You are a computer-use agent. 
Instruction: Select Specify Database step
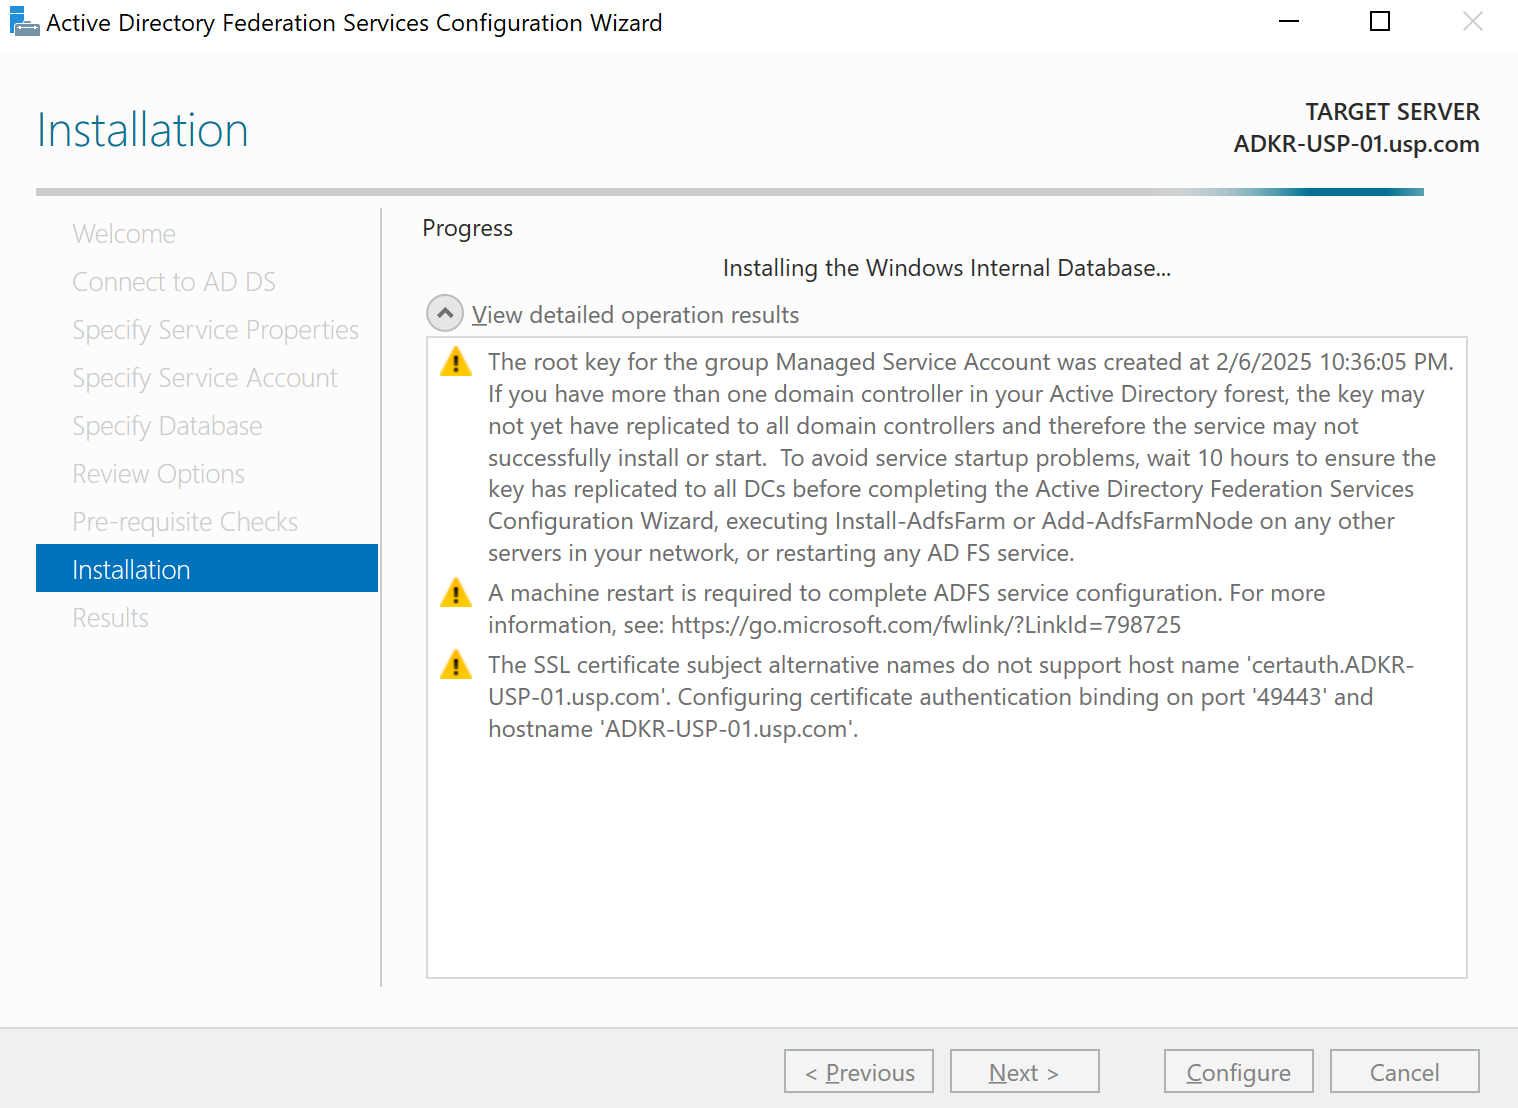[x=167, y=426]
